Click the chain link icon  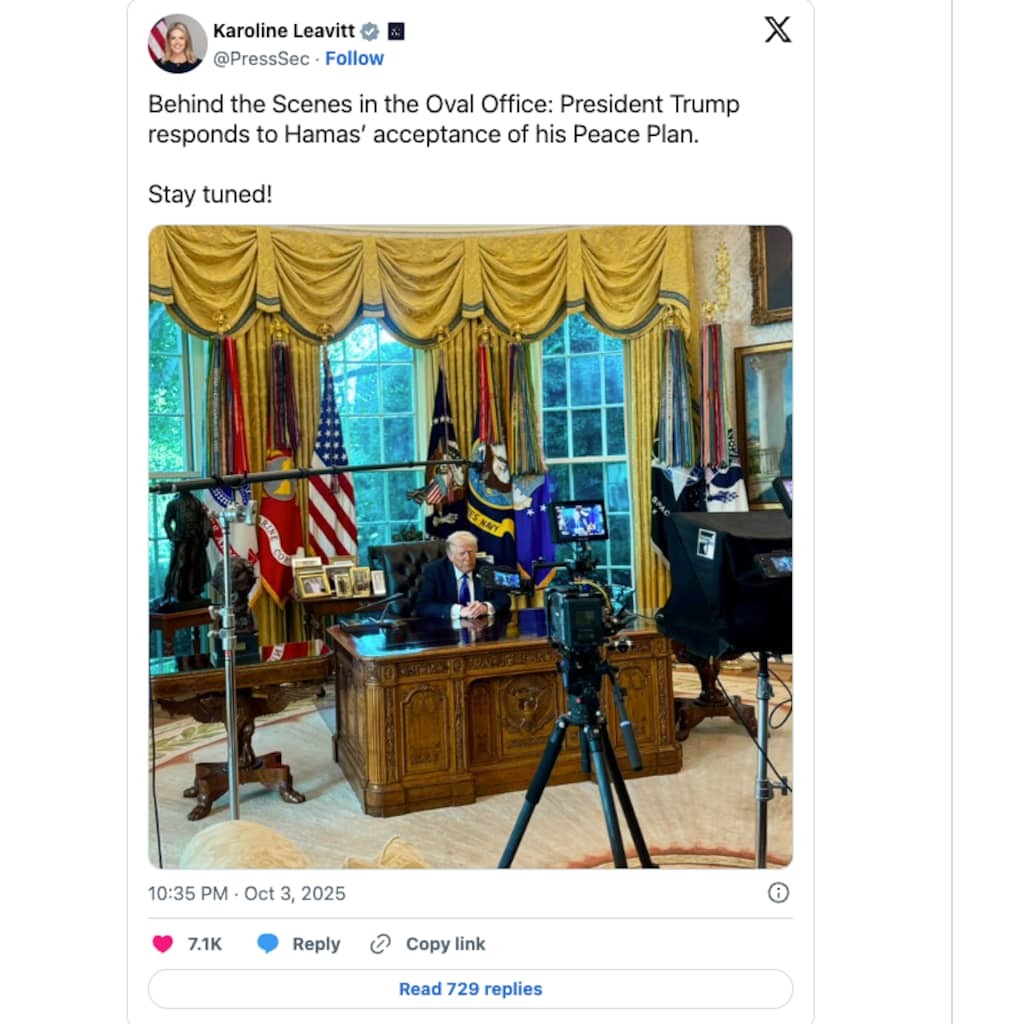click(x=380, y=944)
